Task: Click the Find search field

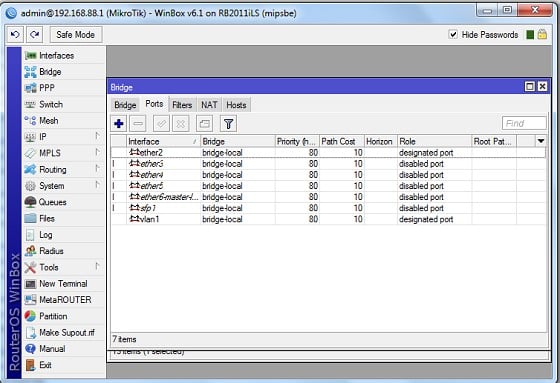Action: (x=524, y=123)
